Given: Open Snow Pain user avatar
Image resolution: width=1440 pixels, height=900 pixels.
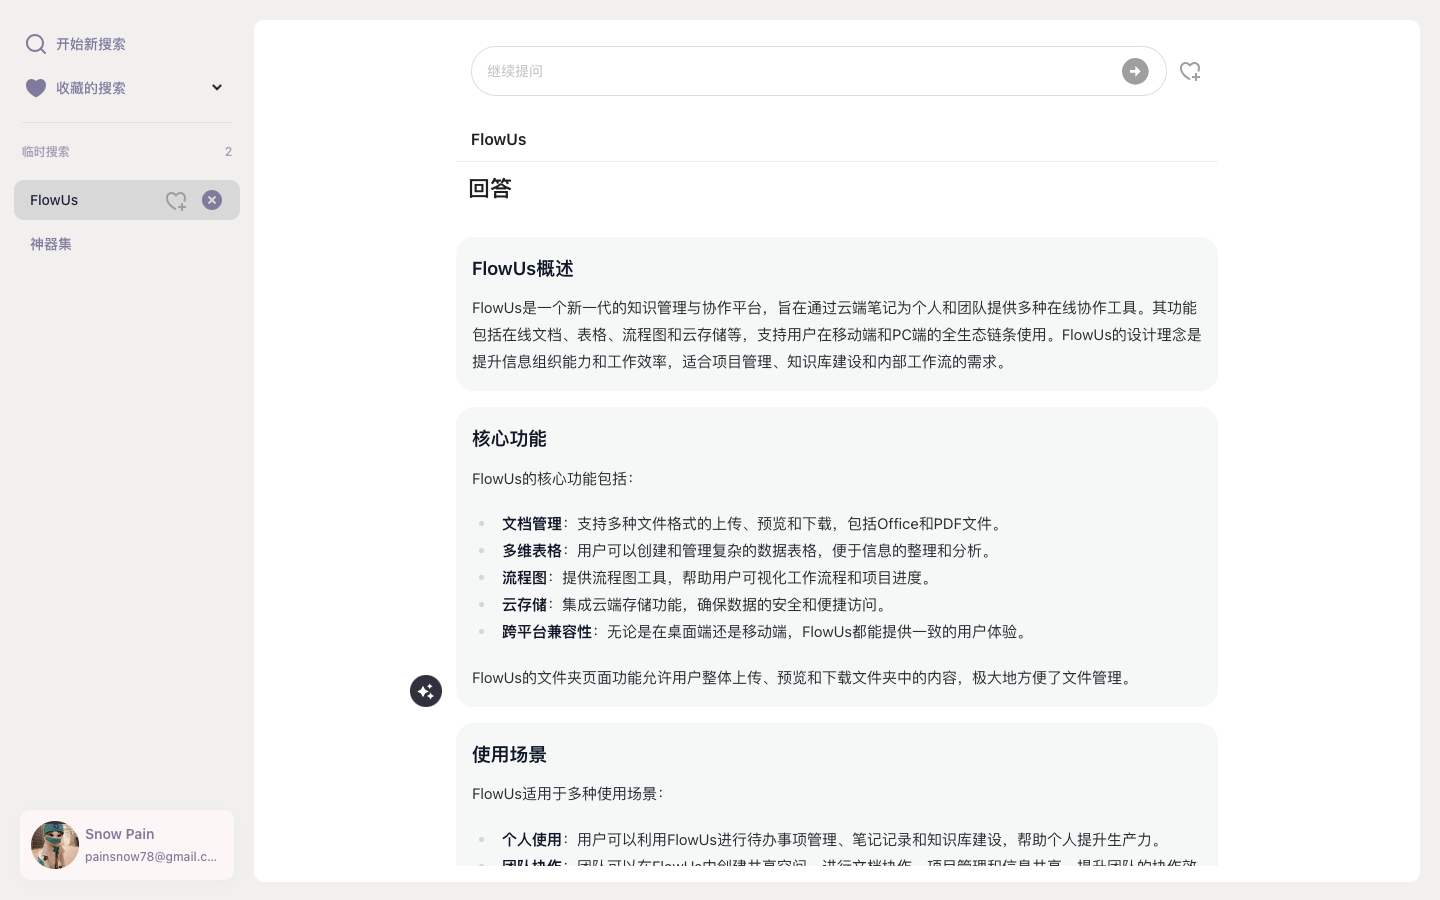Looking at the screenshot, I should [55, 845].
